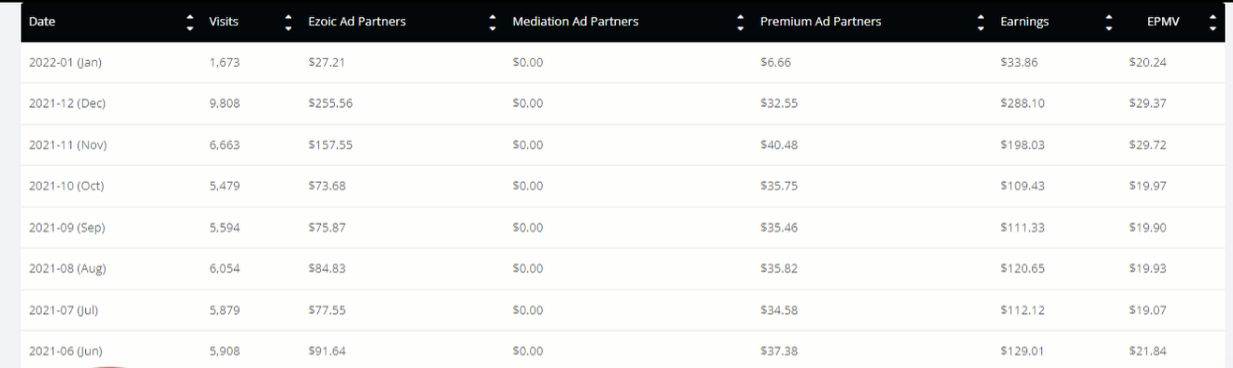1233x368 pixels.
Task: Select the 9,808 visits cell
Action: (x=223, y=104)
